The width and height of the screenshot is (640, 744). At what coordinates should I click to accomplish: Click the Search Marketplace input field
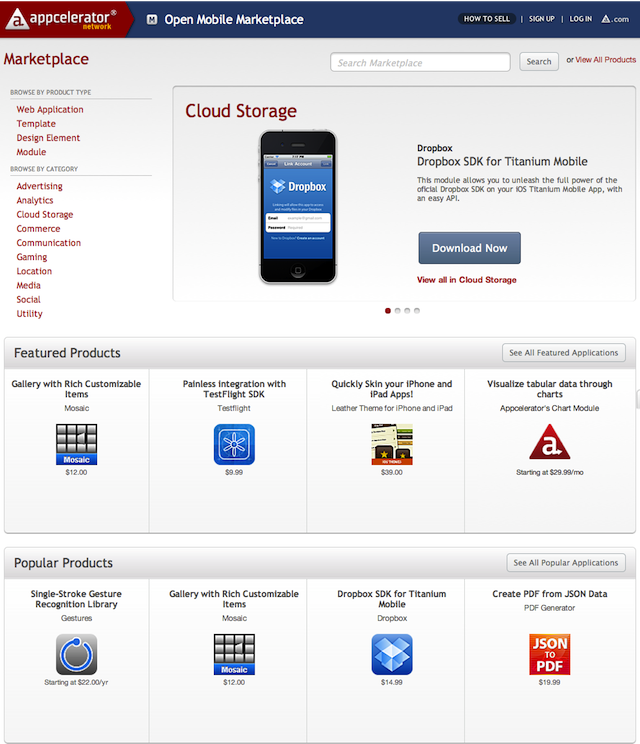click(420, 62)
